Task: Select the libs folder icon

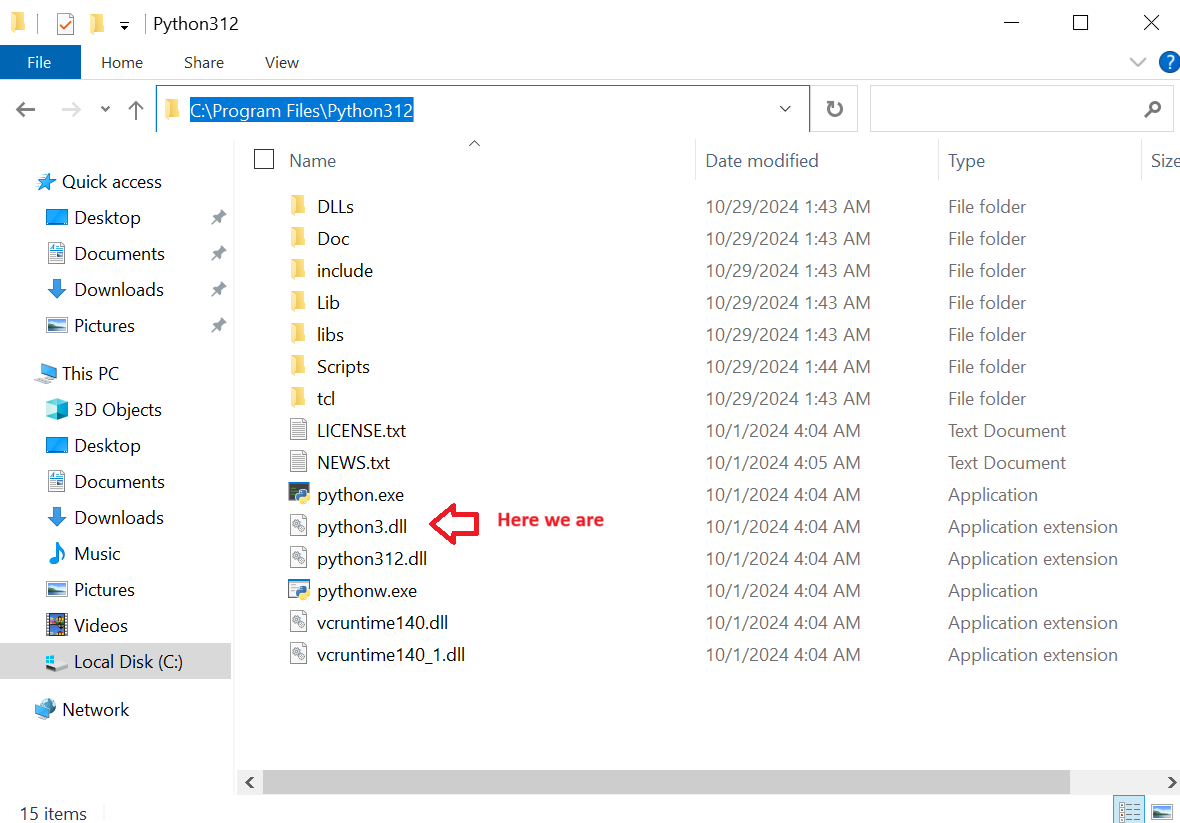Action: click(x=298, y=333)
